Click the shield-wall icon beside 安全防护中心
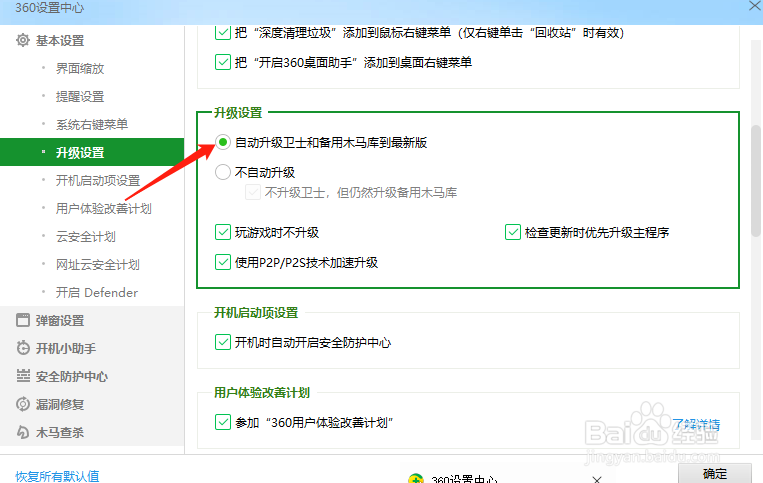The image size is (763, 483). click(23, 376)
